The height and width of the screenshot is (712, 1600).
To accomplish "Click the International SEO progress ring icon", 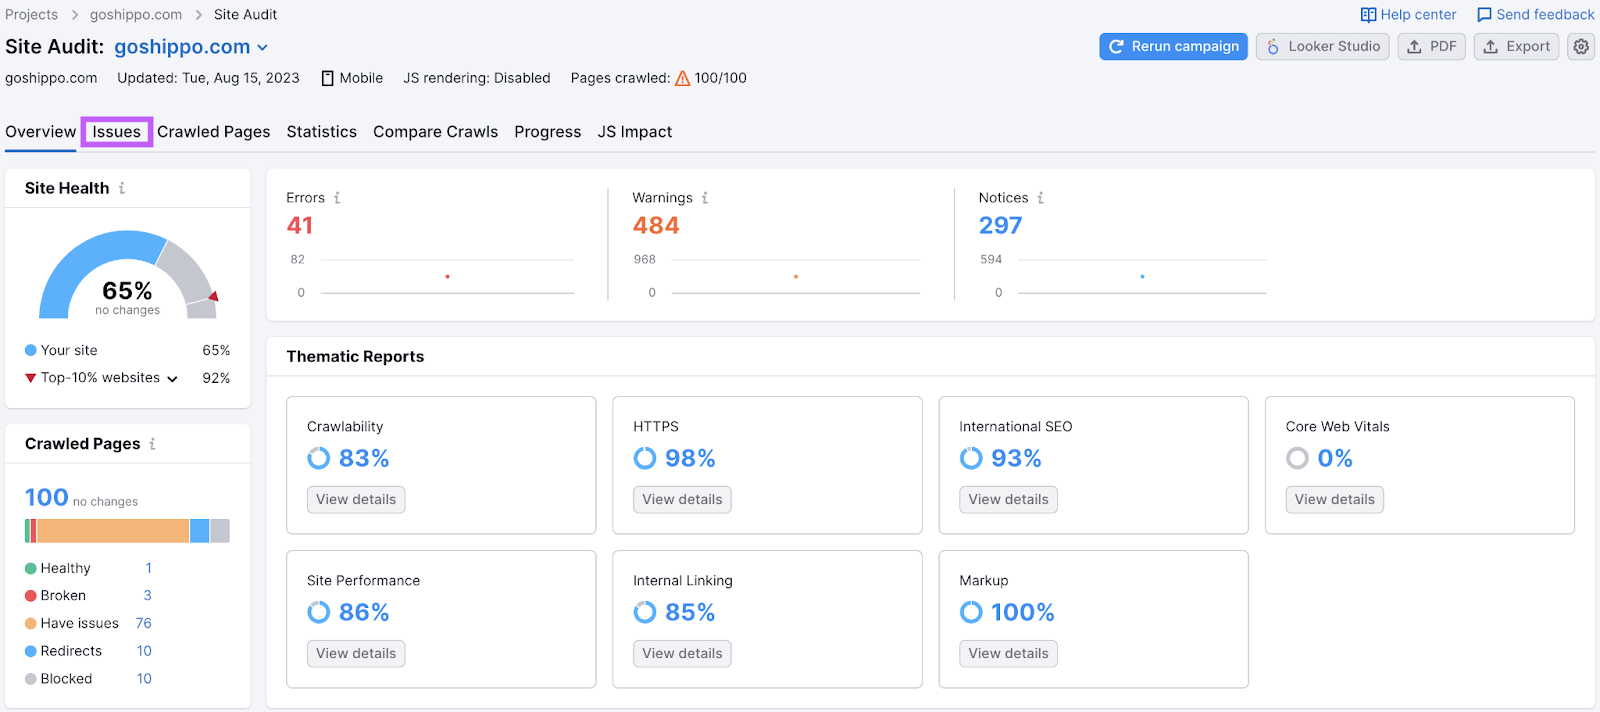I will click(971, 458).
